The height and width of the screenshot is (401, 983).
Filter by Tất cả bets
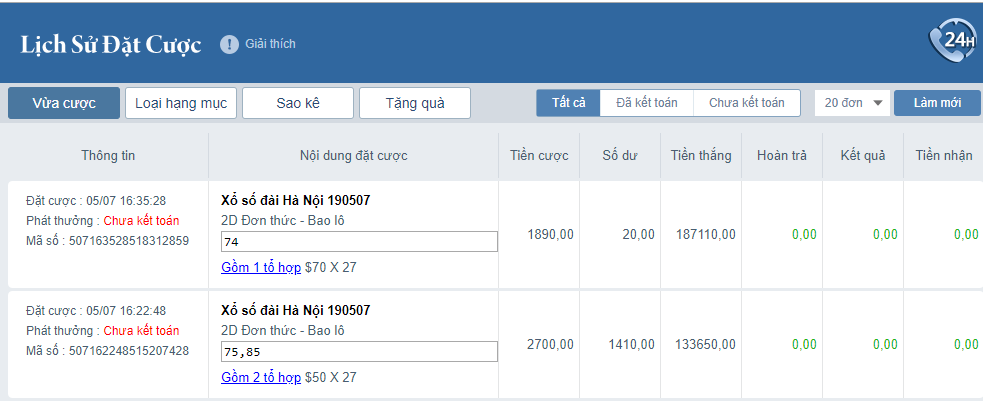pos(568,103)
